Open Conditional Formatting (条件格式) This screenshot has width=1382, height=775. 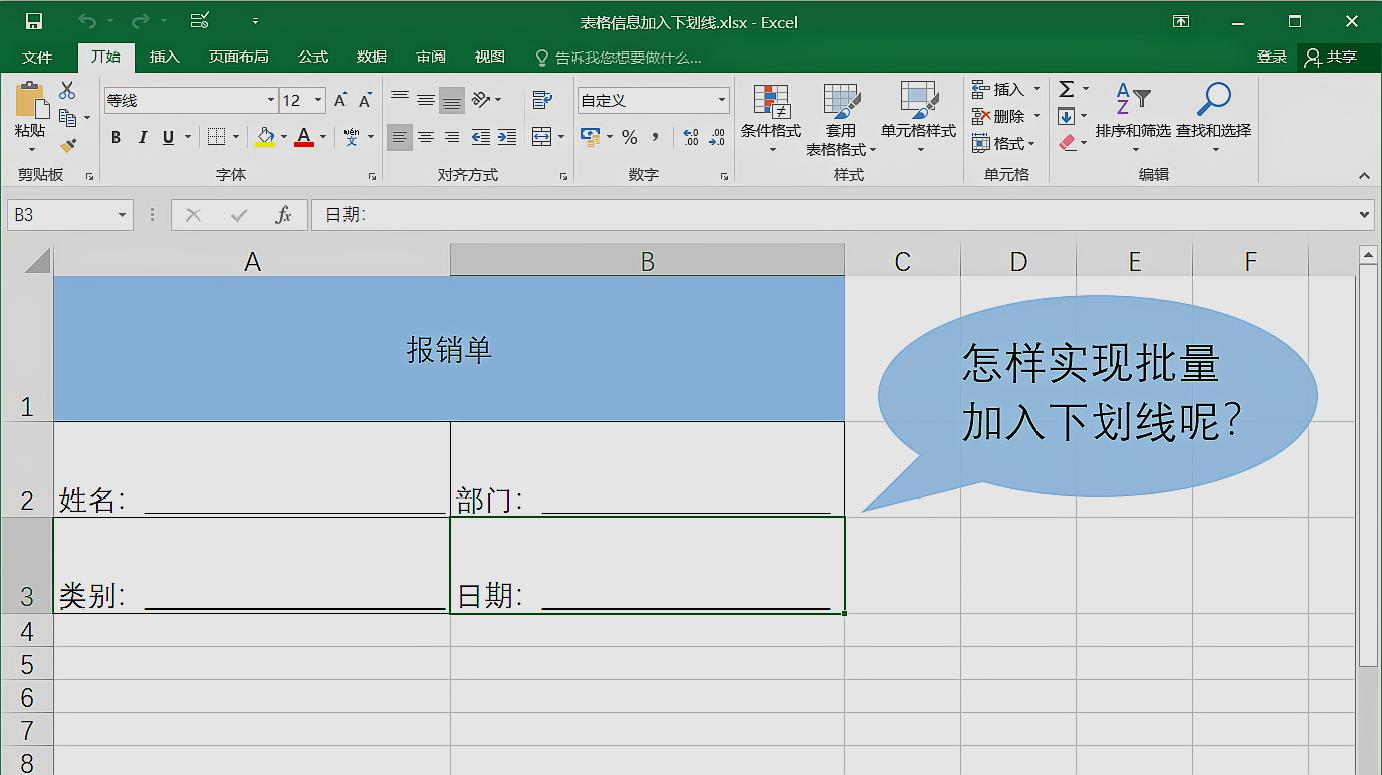[x=770, y=119]
